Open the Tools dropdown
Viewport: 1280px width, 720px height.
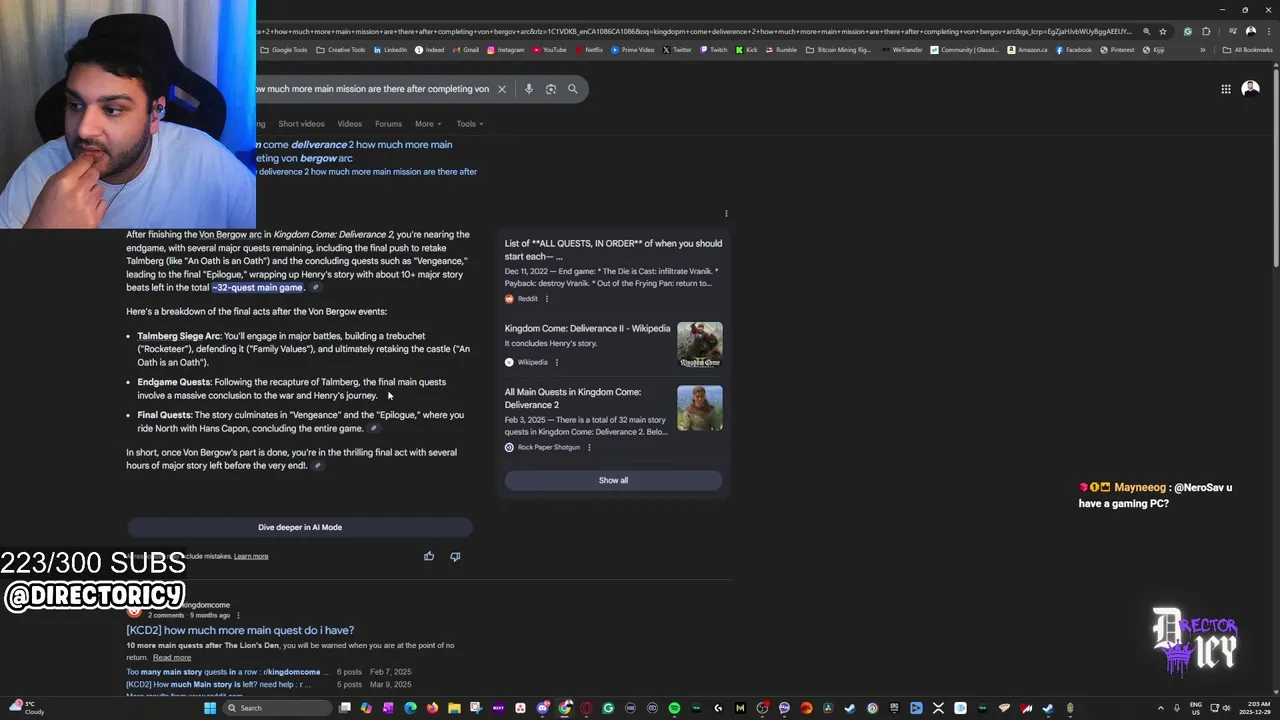coord(470,124)
